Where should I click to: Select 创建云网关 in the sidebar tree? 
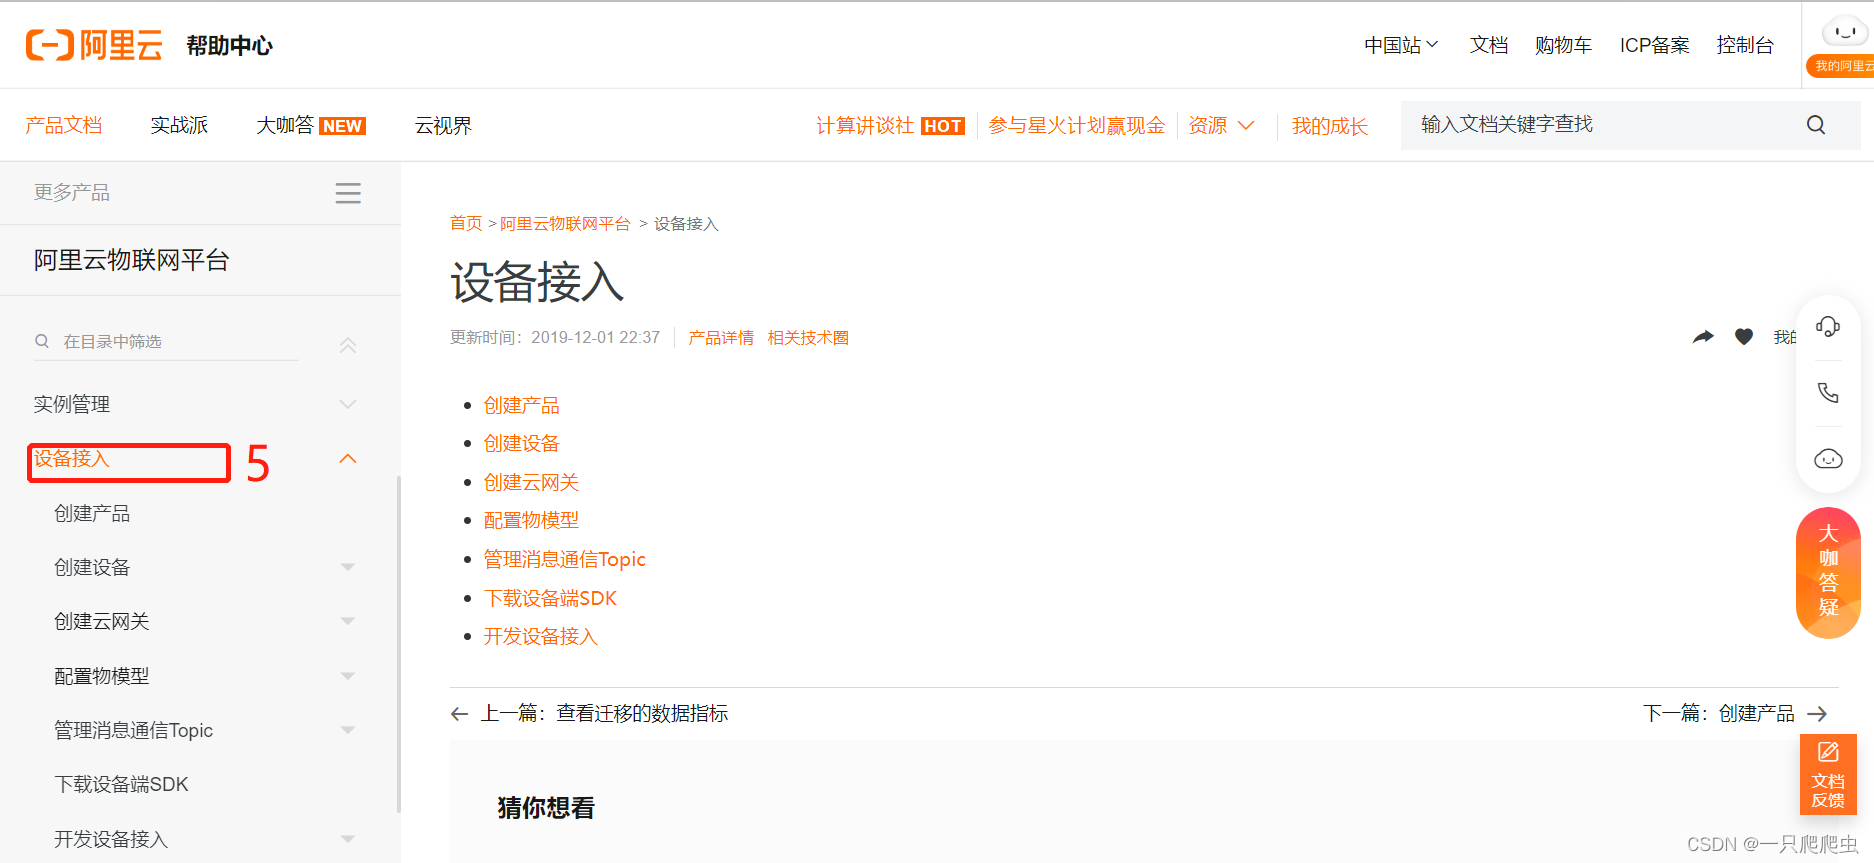pyautogui.click(x=102, y=621)
